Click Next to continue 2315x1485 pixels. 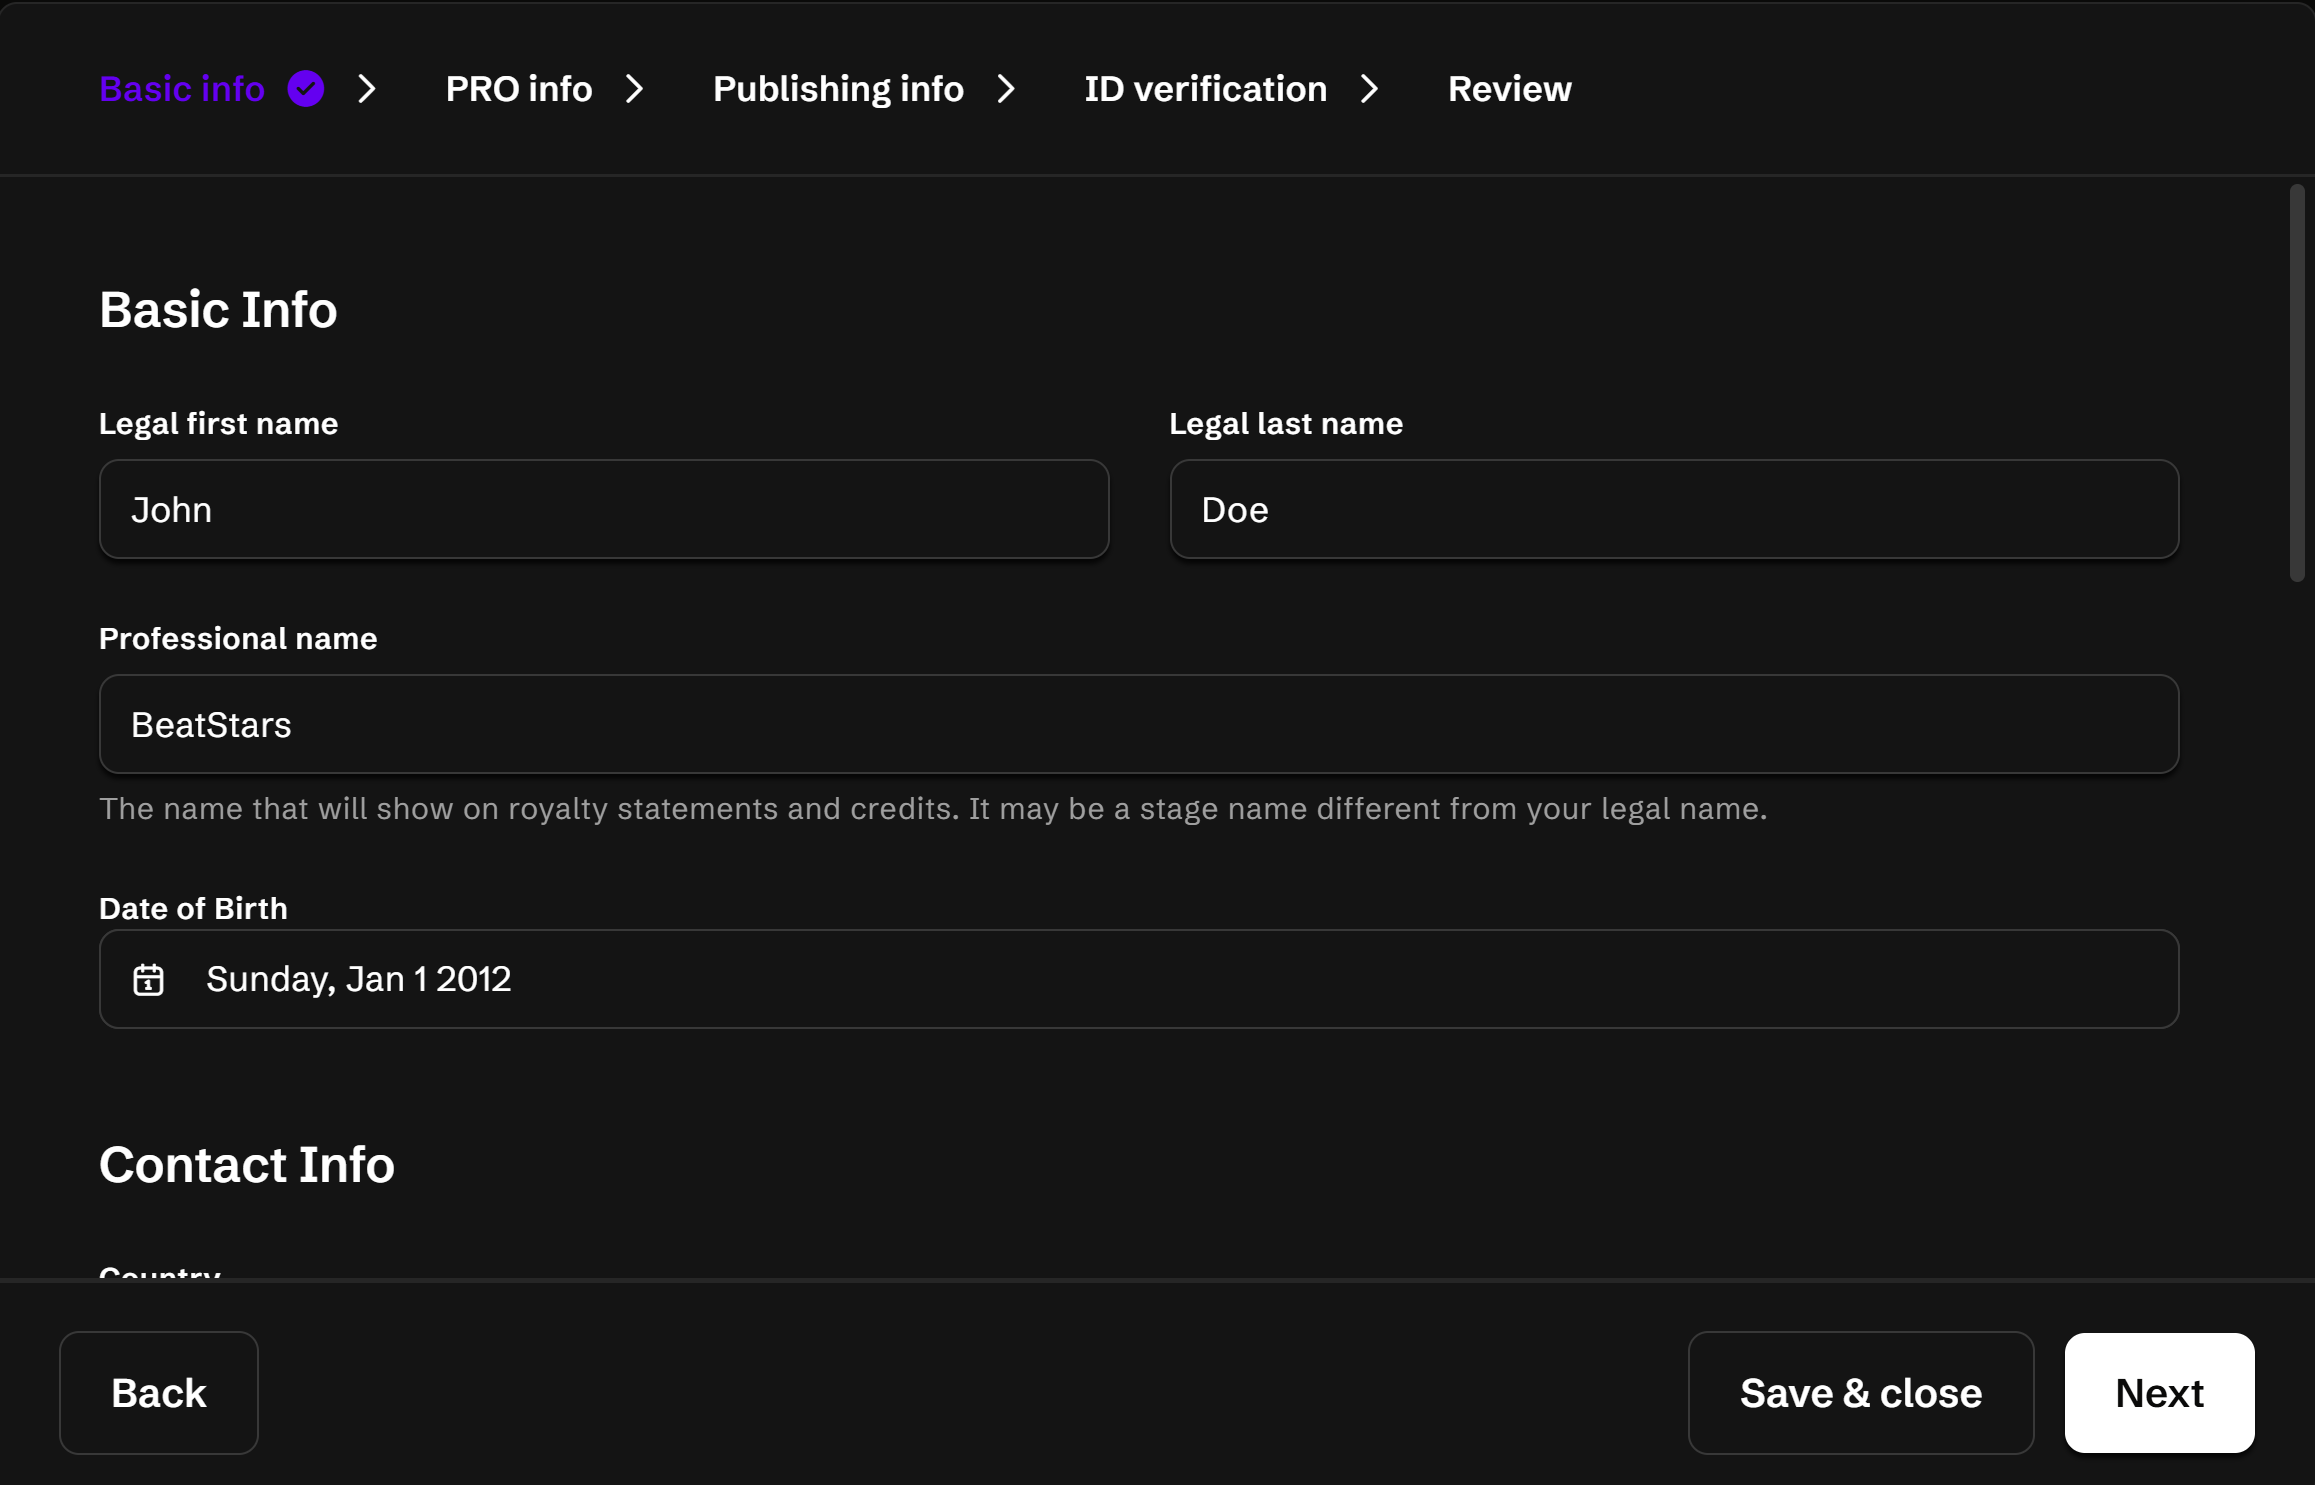click(2158, 1392)
